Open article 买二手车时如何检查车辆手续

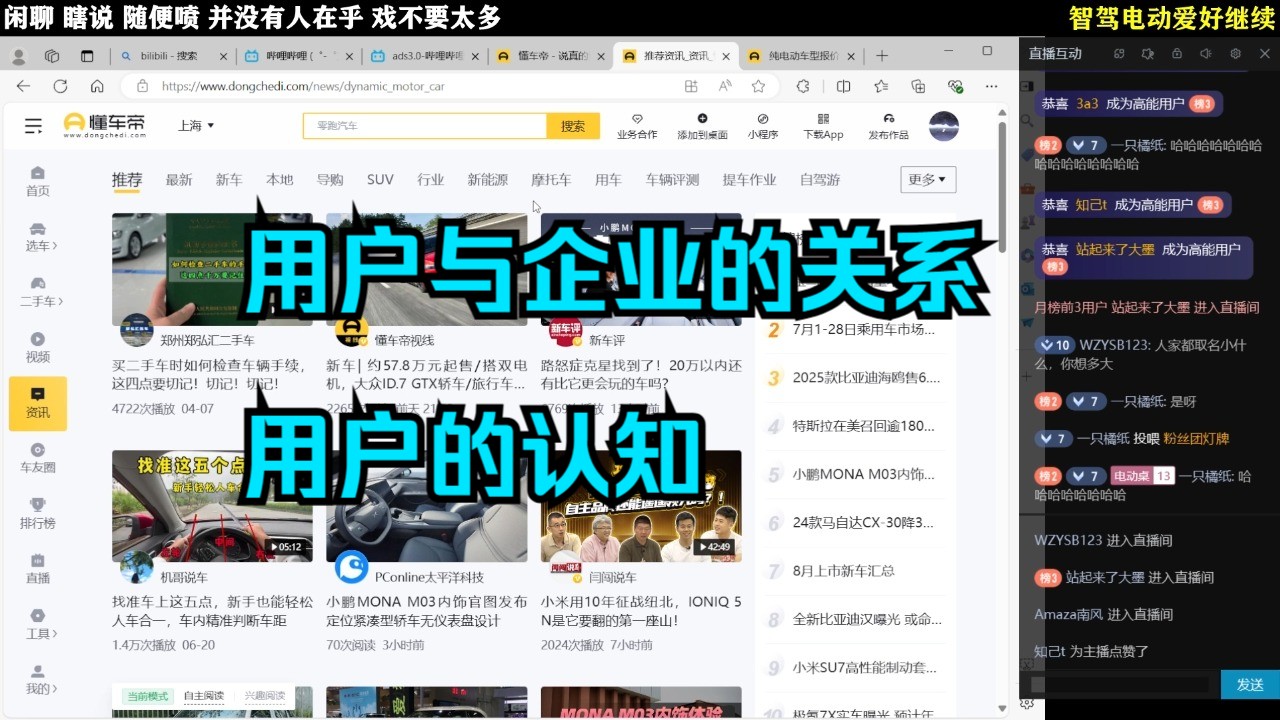tap(212, 374)
